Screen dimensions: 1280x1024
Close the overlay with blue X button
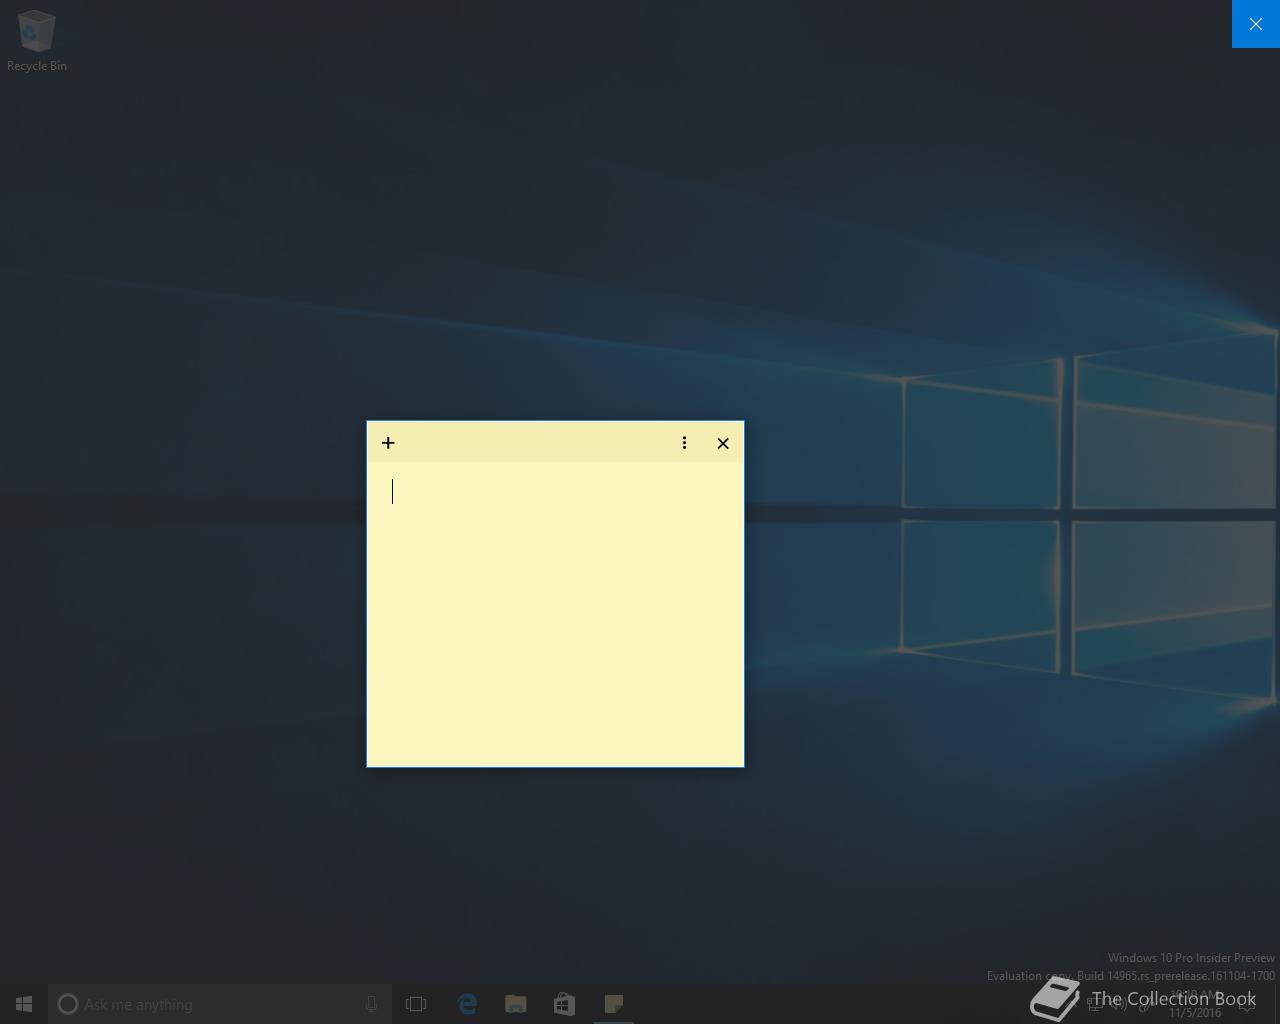coord(1256,24)
